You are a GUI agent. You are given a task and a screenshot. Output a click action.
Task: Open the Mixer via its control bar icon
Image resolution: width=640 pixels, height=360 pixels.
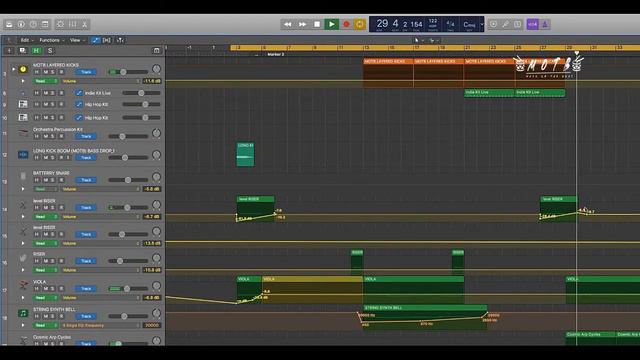pos(73,24)
